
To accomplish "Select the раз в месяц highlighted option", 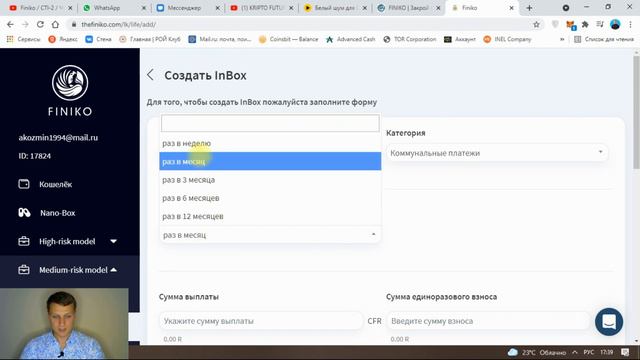I will pyautogui.click(x=270, y=161).
